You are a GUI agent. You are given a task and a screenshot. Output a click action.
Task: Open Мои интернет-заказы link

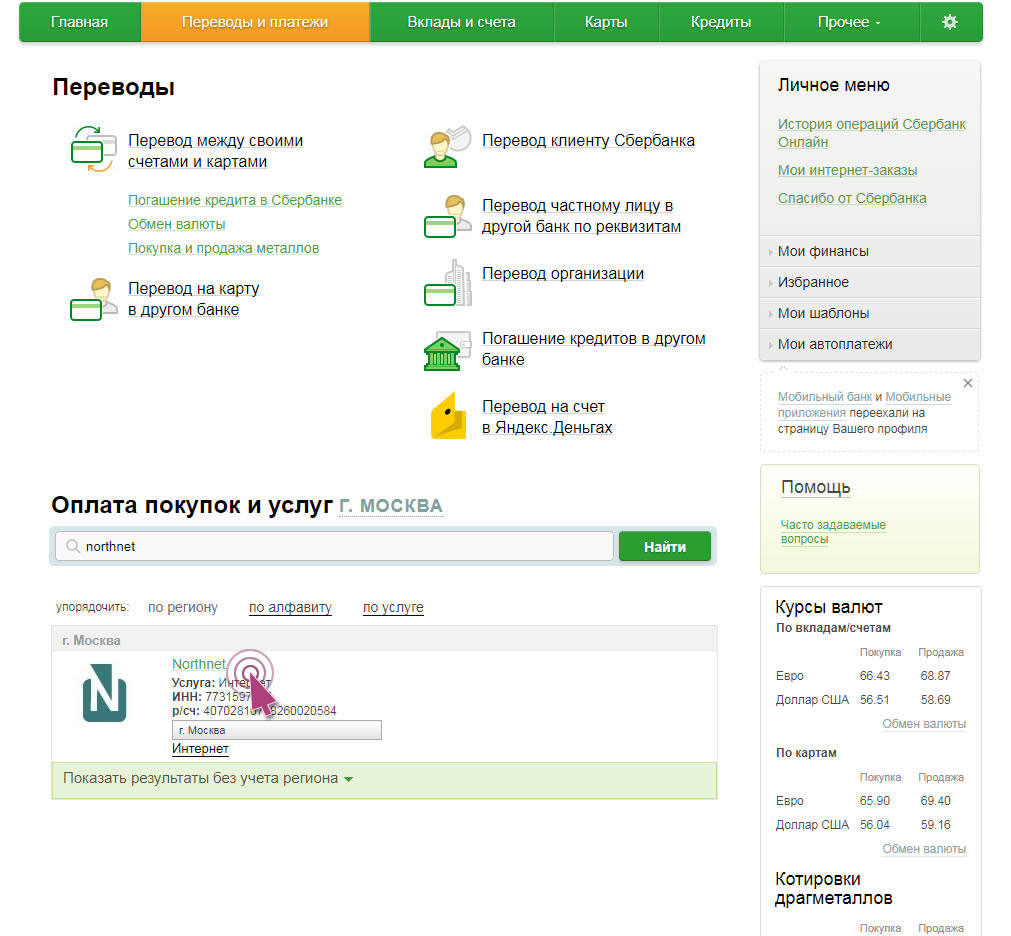point(847,170)
